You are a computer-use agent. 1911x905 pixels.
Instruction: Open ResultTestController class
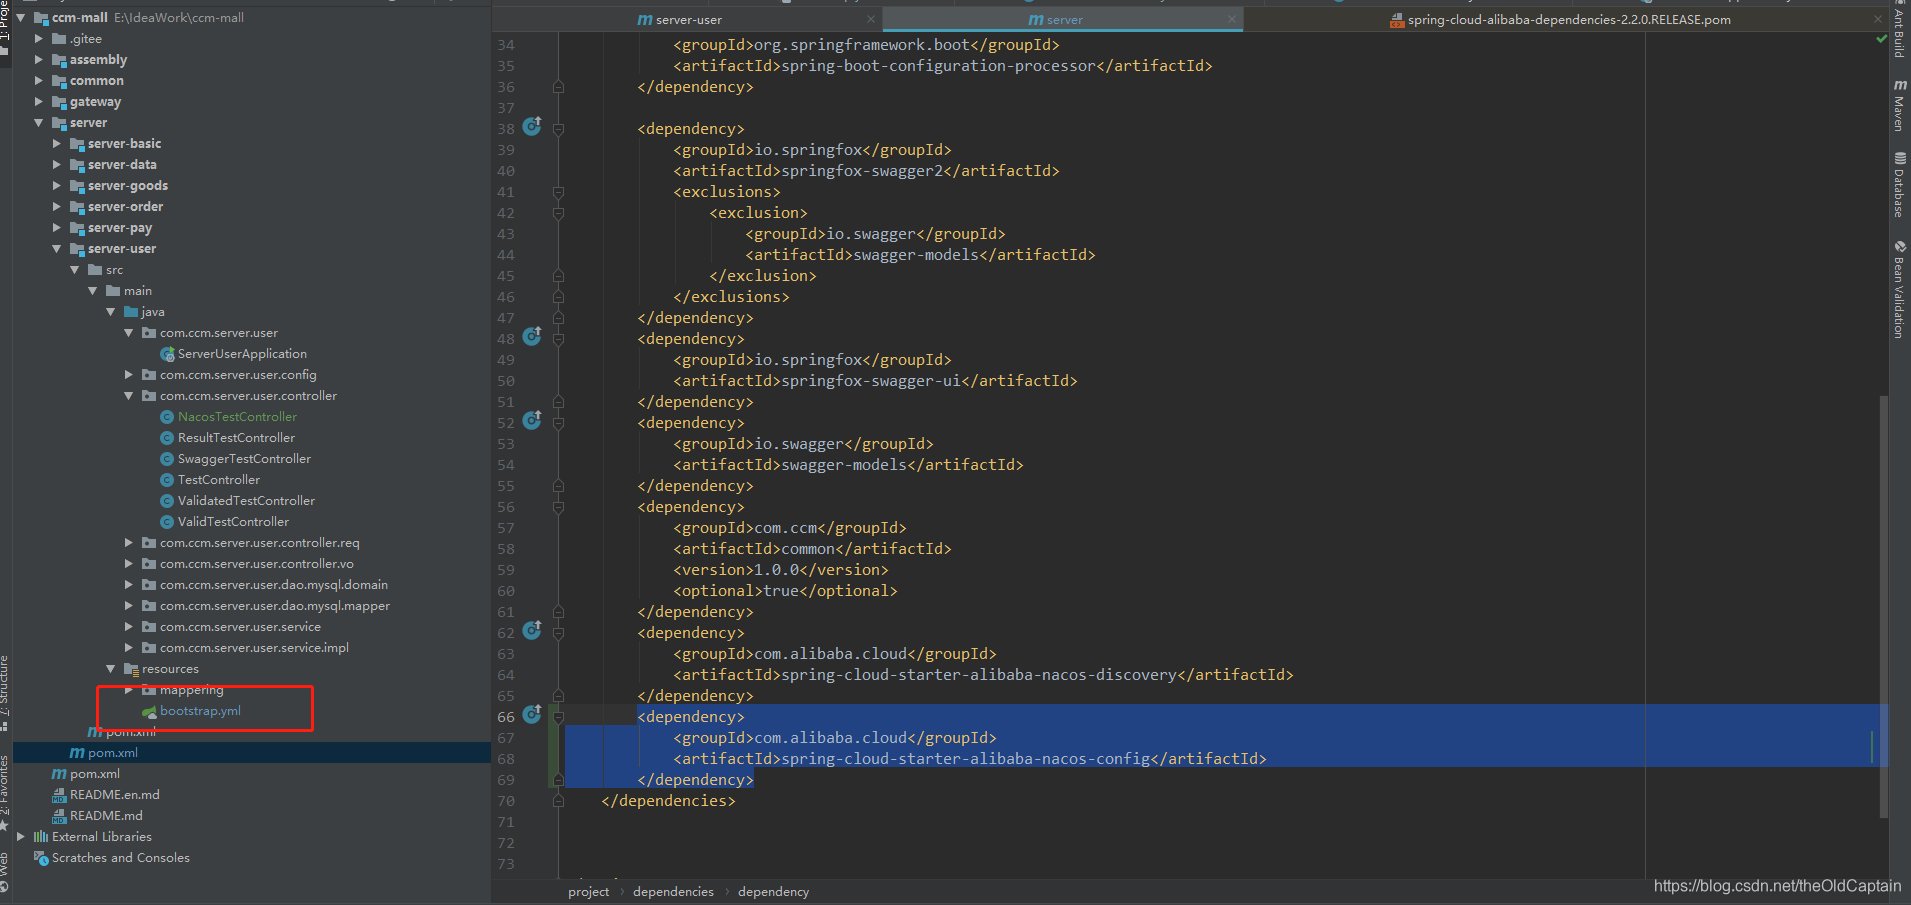click(236, 438)
